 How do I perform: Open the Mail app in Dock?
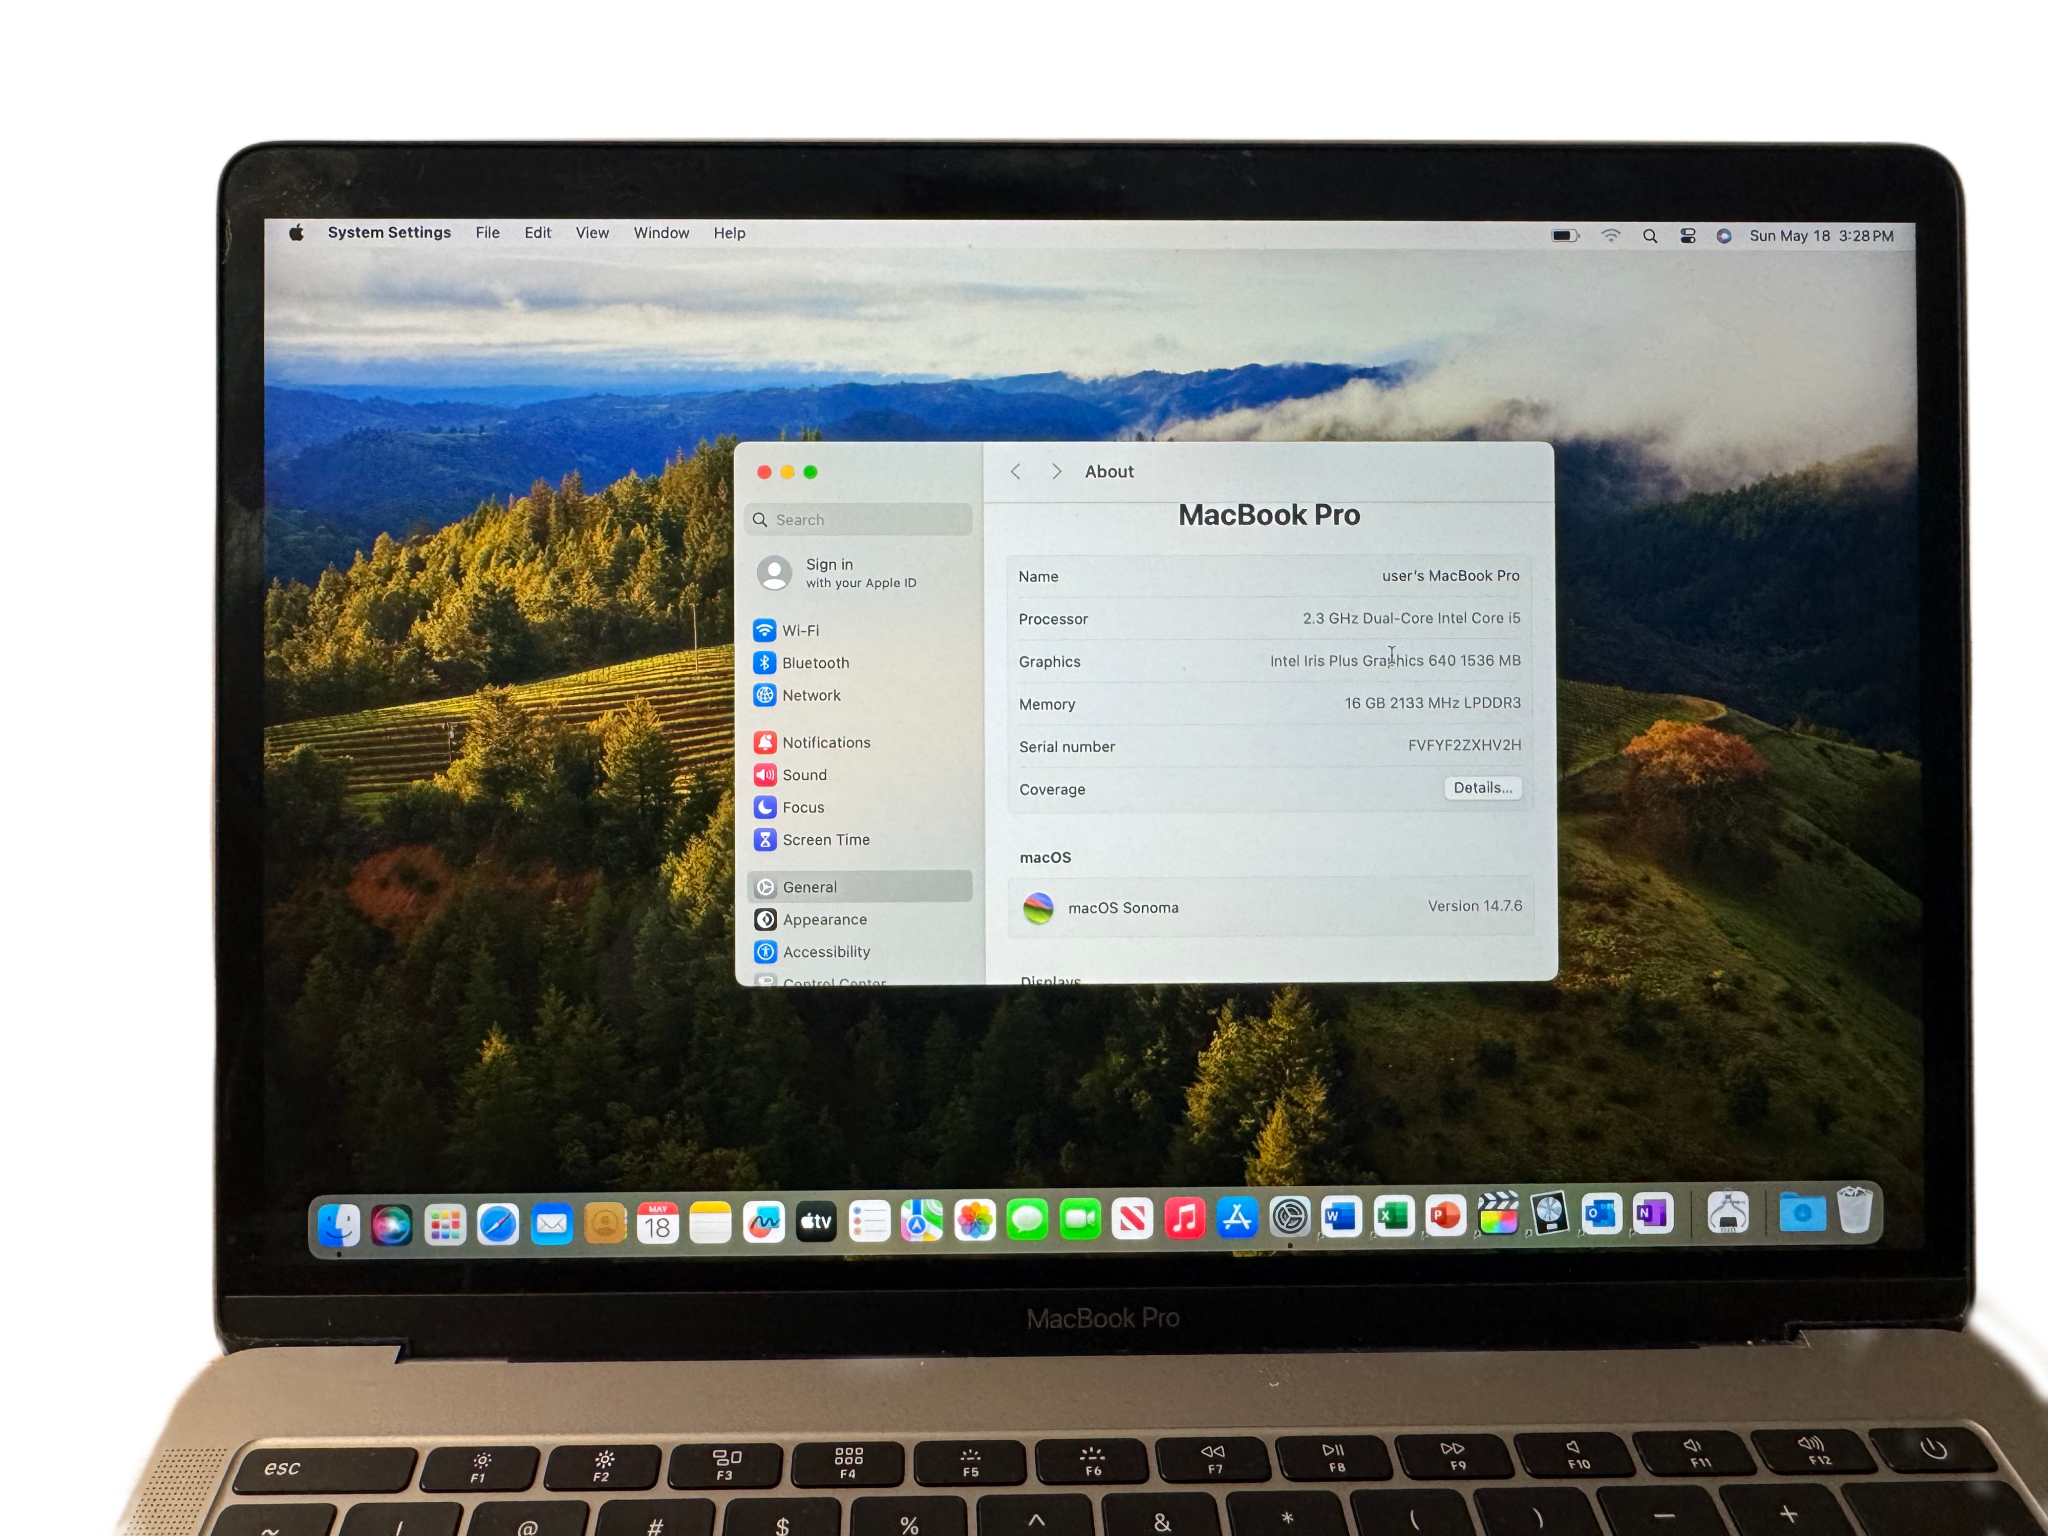[x=552, y=1224]
